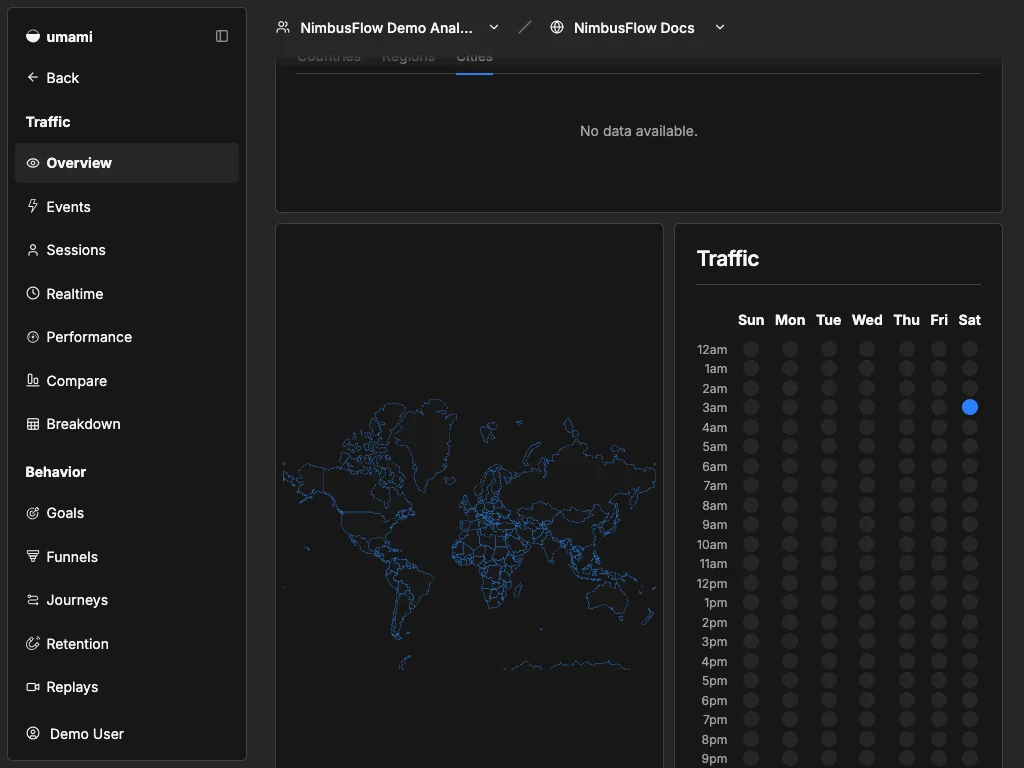Click the Behavior section heading

click(x=56, y=472)
